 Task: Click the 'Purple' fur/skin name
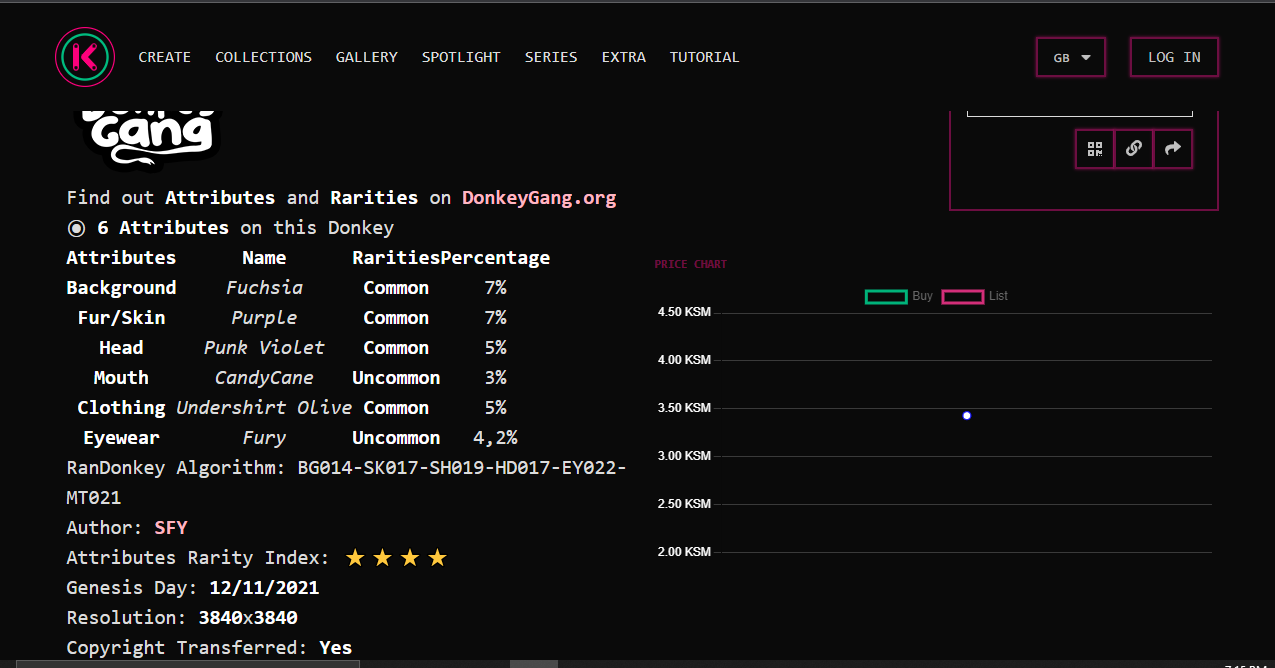[x=264, y=318]
